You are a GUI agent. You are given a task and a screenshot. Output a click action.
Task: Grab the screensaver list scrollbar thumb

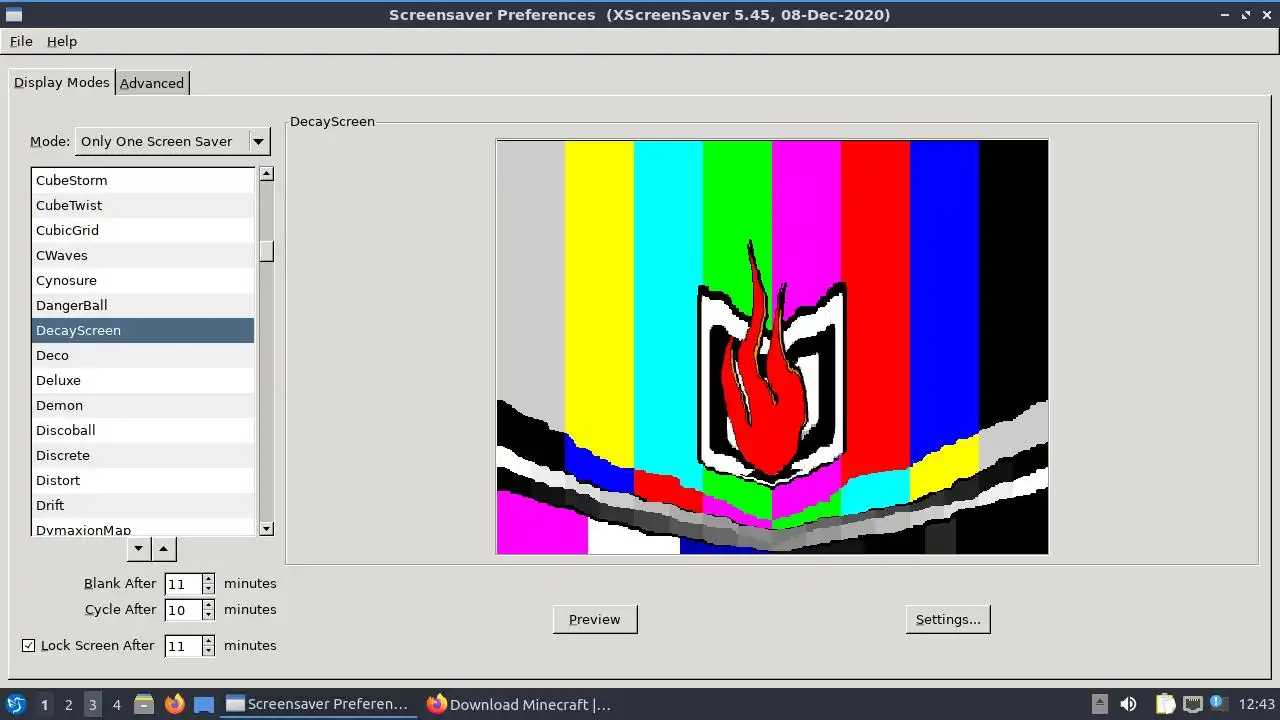click(x=266, y=251)
